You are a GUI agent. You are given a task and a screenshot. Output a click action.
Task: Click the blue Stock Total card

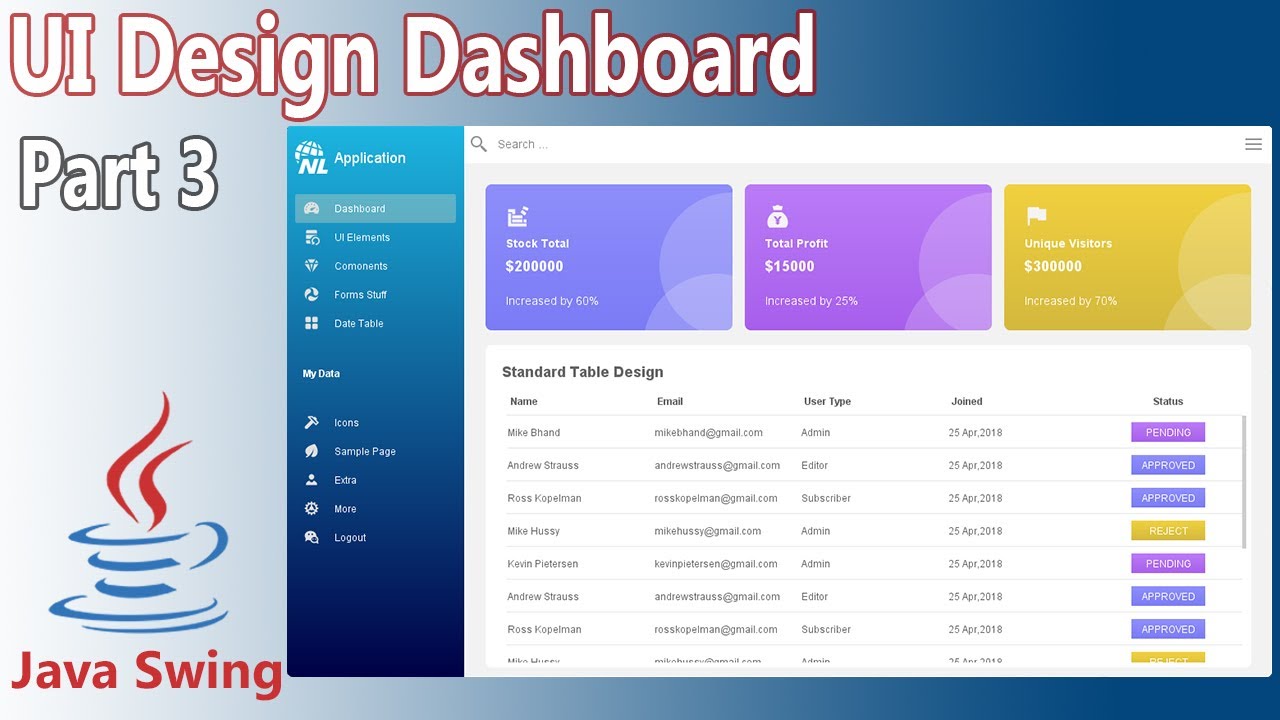[x=609, y=257]
